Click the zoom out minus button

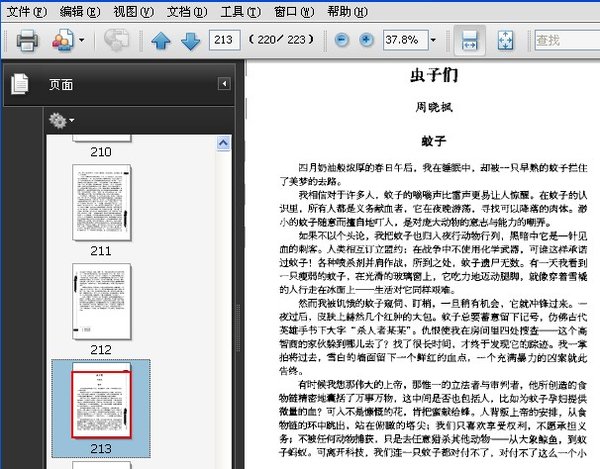coord(342,40)
